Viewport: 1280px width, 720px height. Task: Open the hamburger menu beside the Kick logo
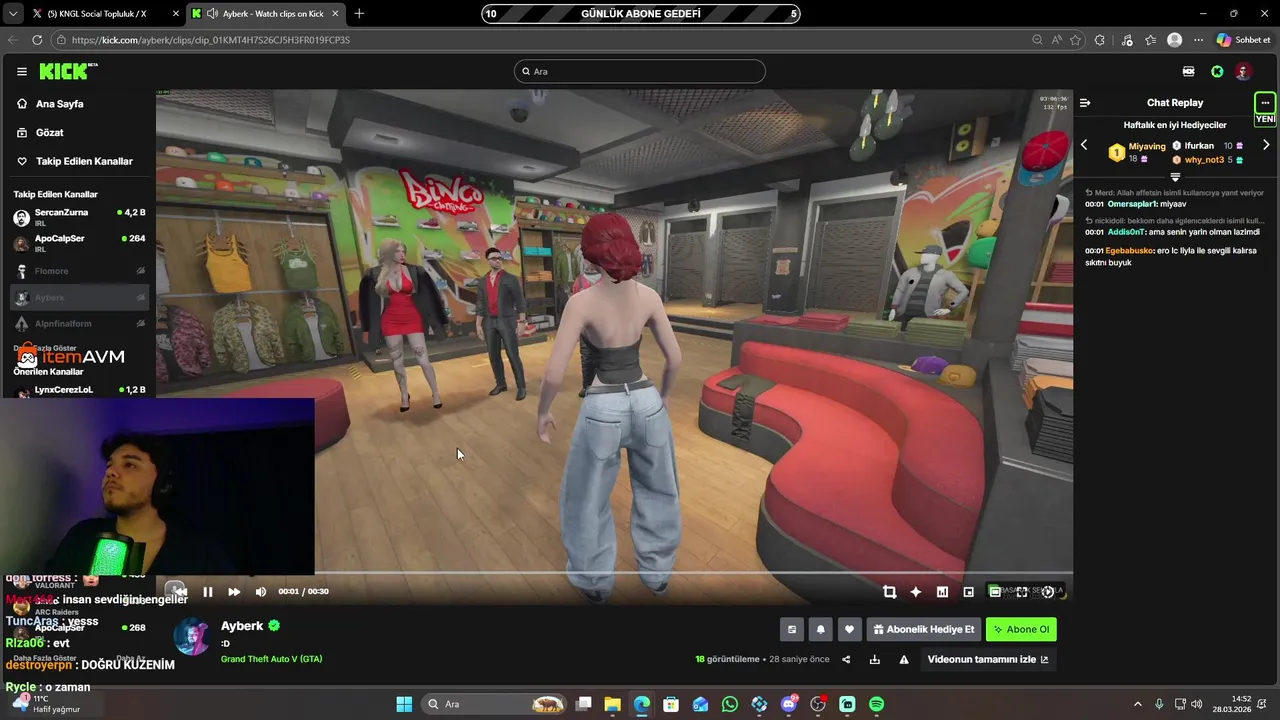point(21,71)
